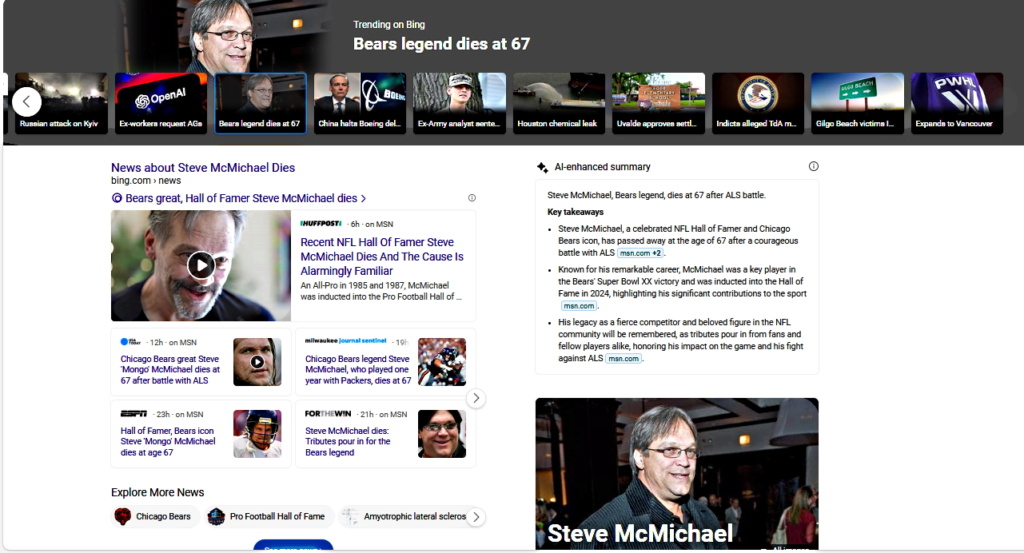The width and height of the screenshot is (1024, 553).
Task: Select the Pro Football Hall of Fame chip
Action: 269,516
